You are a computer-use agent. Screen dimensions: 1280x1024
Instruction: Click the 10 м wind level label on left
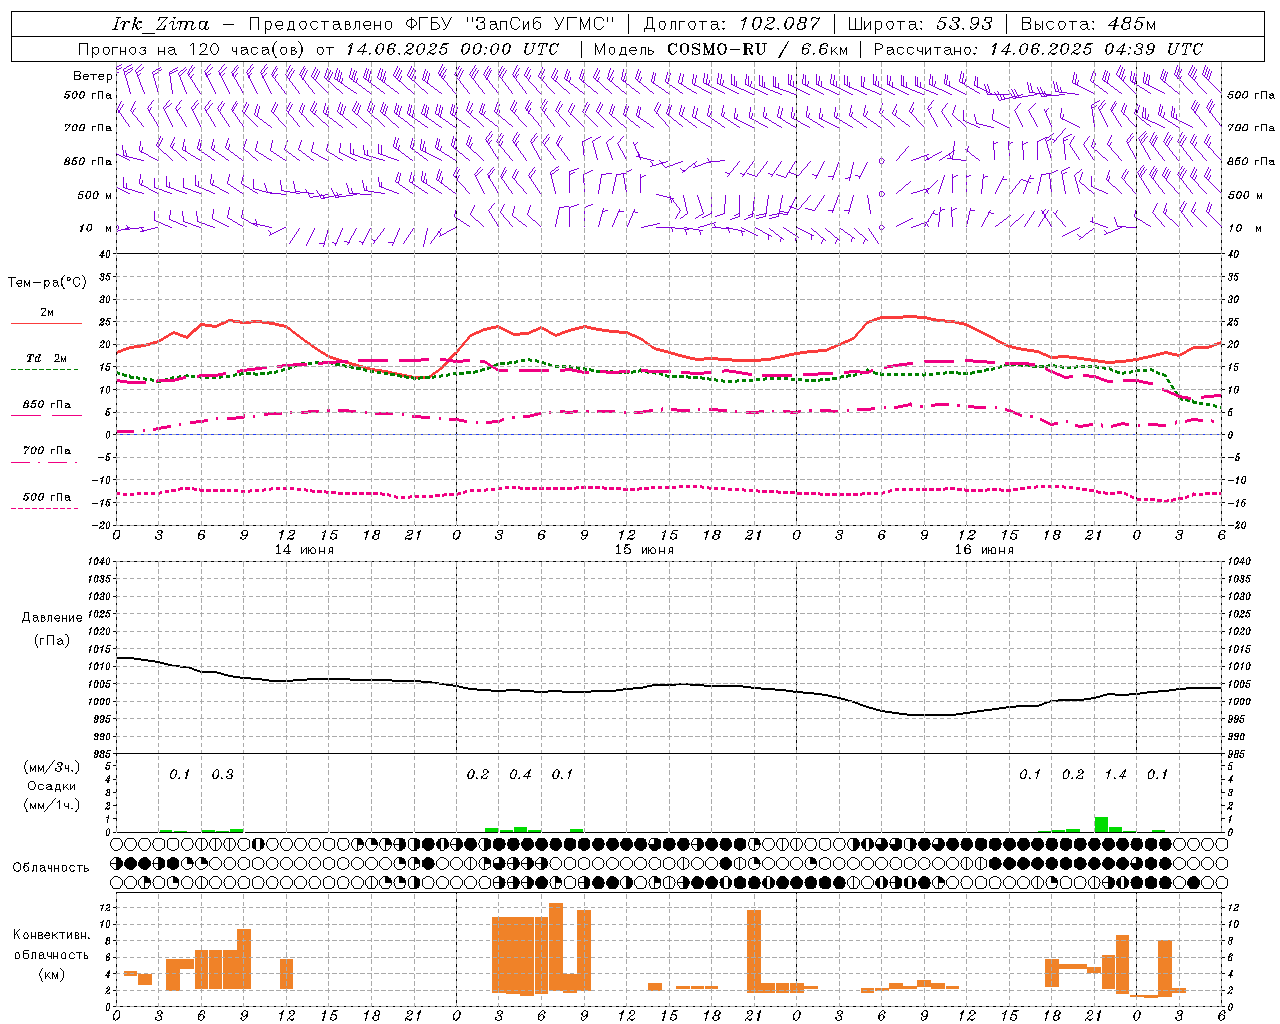point(96,229)
